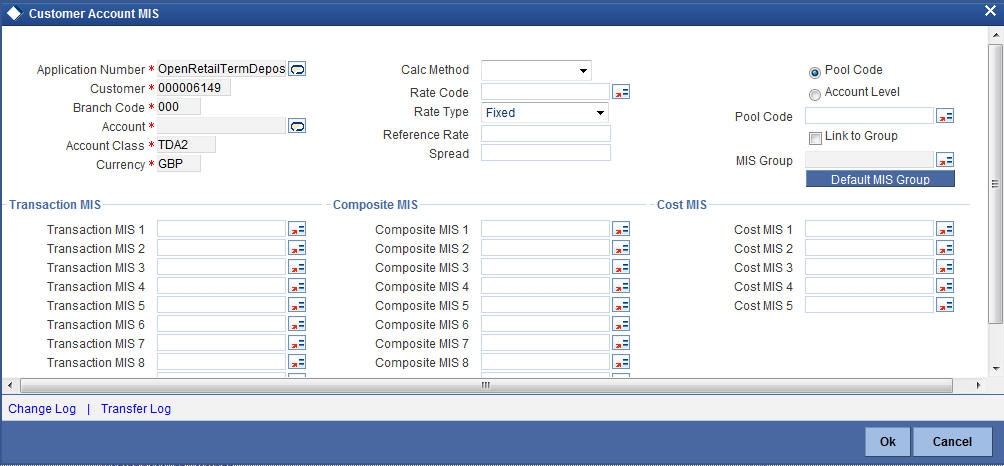Click the Application Number field OpenRetailTermDepos
Image resolution: width=1004 pixels, height=466 pixels.
[x=222, y=69]
